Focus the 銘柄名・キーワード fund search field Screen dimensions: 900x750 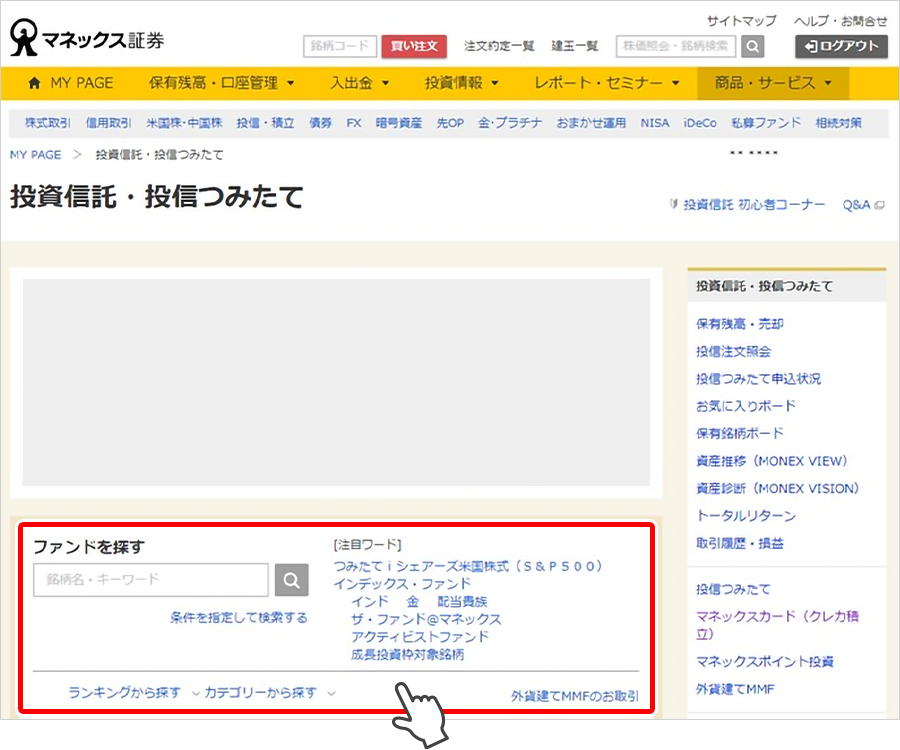tap(151, 580)
